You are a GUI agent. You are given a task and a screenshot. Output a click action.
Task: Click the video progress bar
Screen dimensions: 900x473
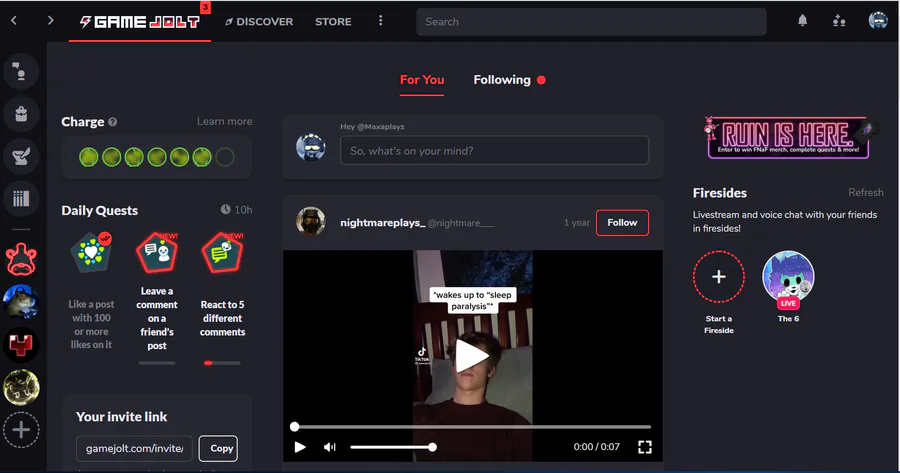(472, 427)
